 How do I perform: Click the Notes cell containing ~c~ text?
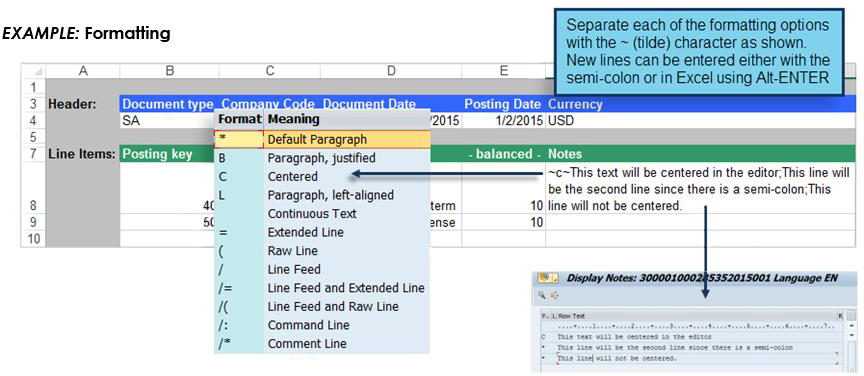[700, 189]
